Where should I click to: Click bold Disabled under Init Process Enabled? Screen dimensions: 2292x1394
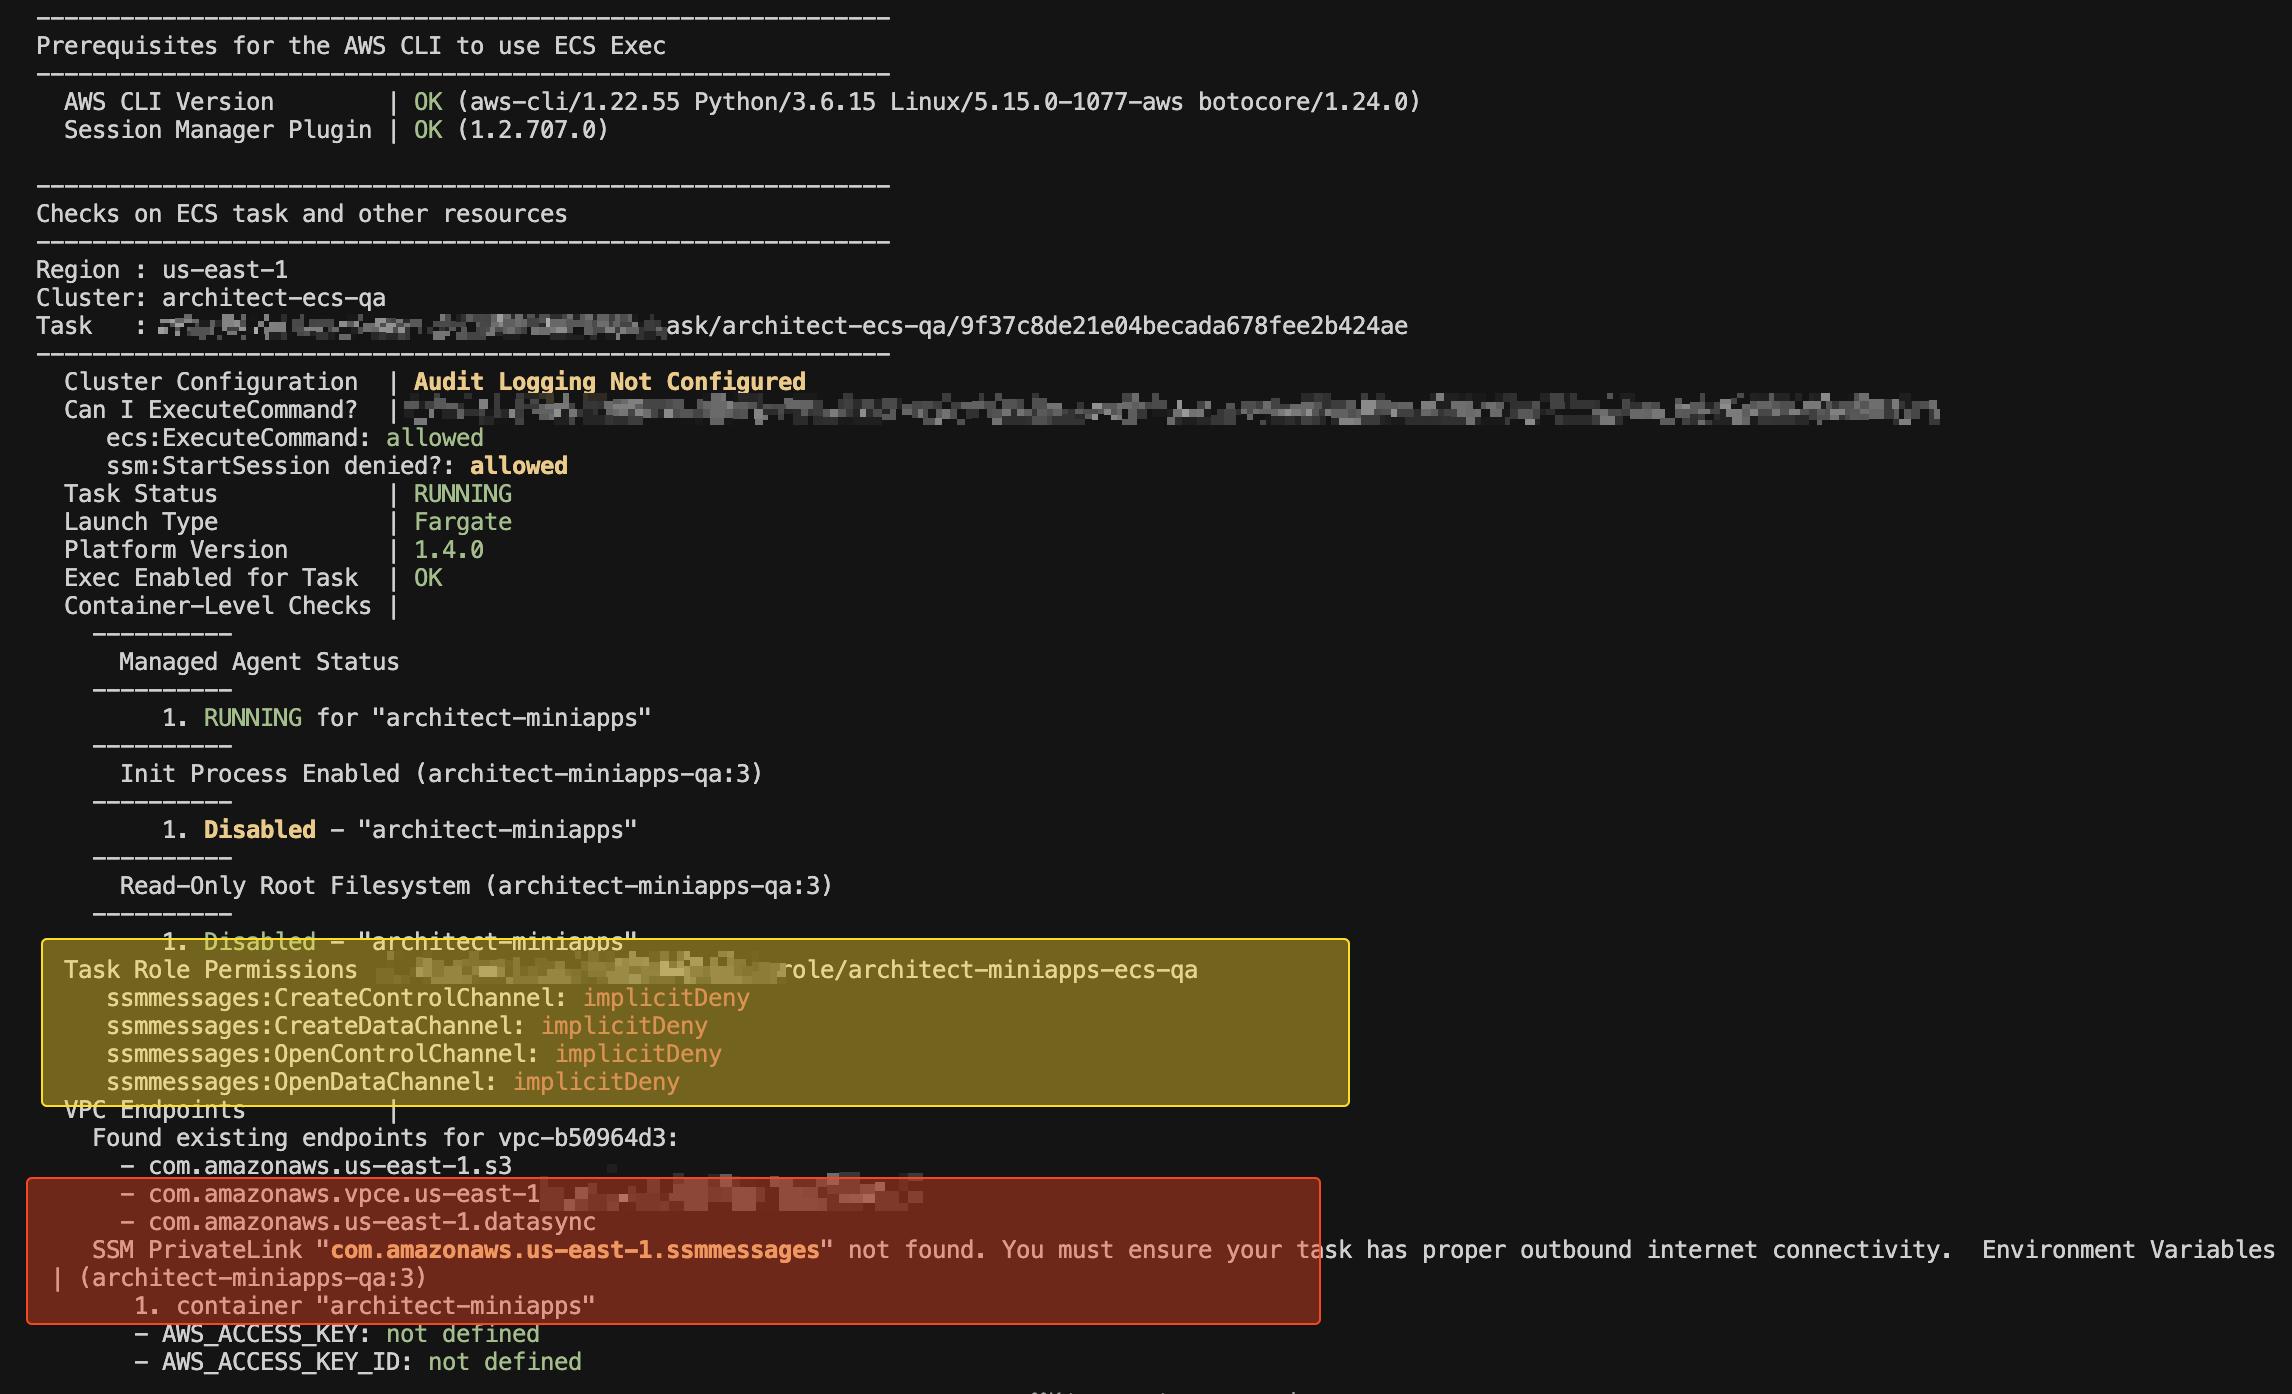pos(259,830)
